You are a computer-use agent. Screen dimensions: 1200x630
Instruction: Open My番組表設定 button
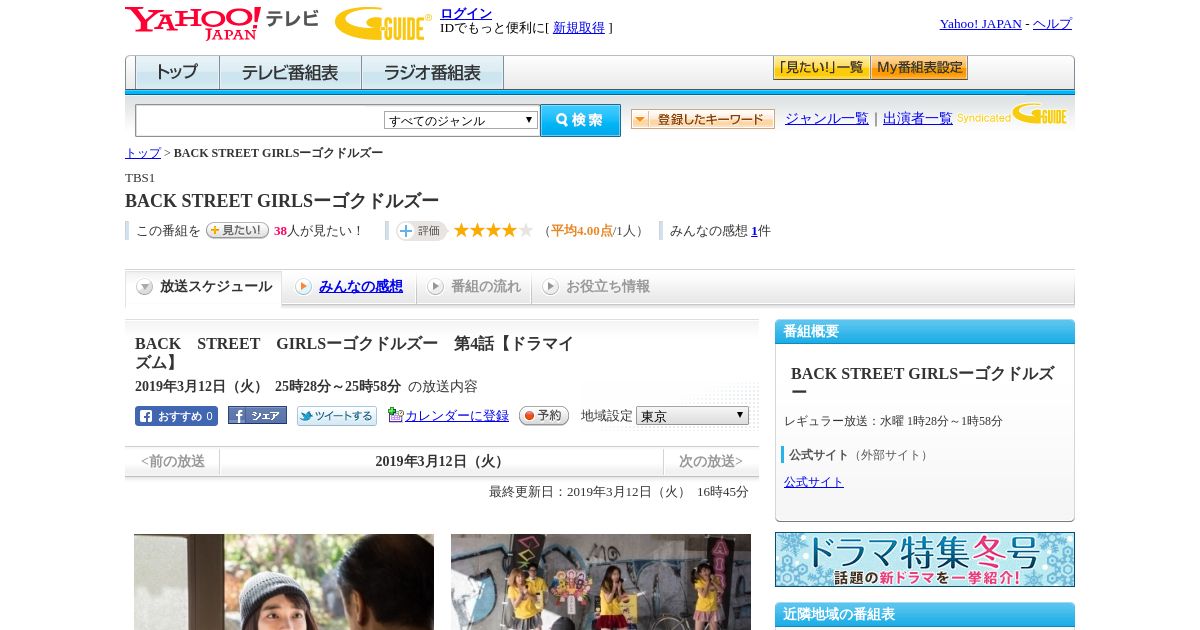click(919, 68)
